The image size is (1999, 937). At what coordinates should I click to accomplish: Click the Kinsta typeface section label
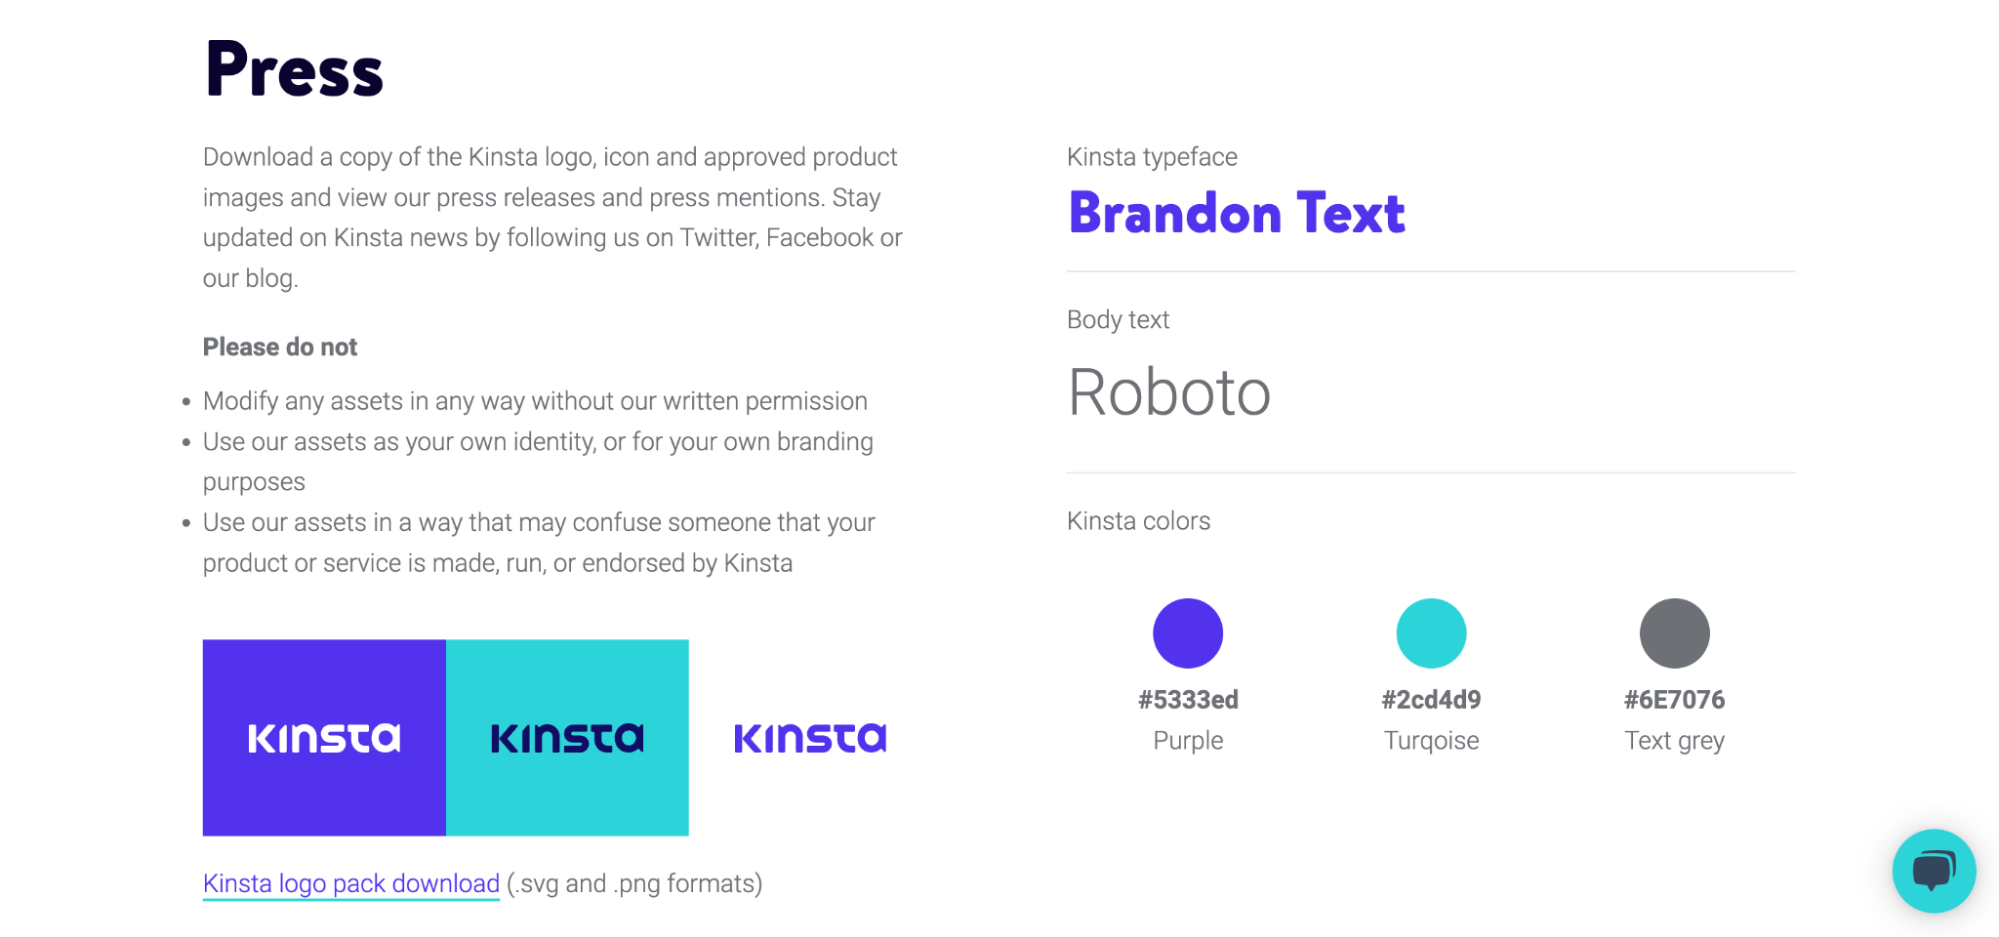(x=1152, y=156)
